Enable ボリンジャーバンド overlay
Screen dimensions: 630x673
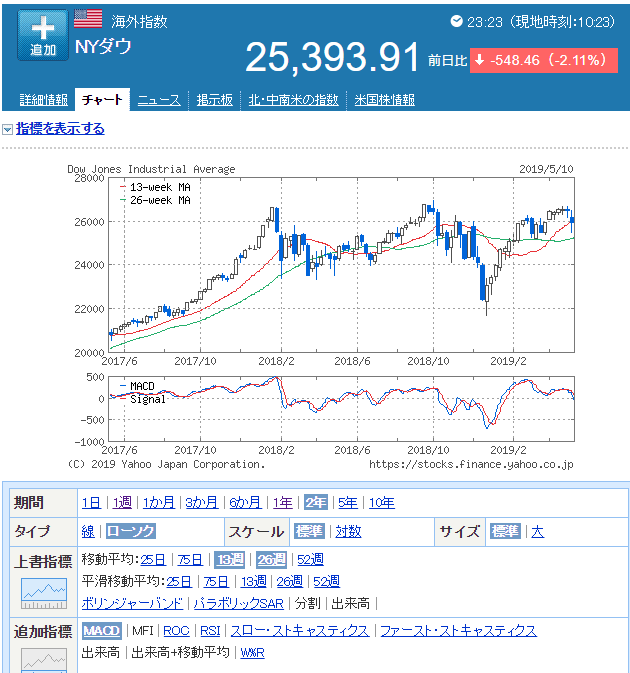132,603
